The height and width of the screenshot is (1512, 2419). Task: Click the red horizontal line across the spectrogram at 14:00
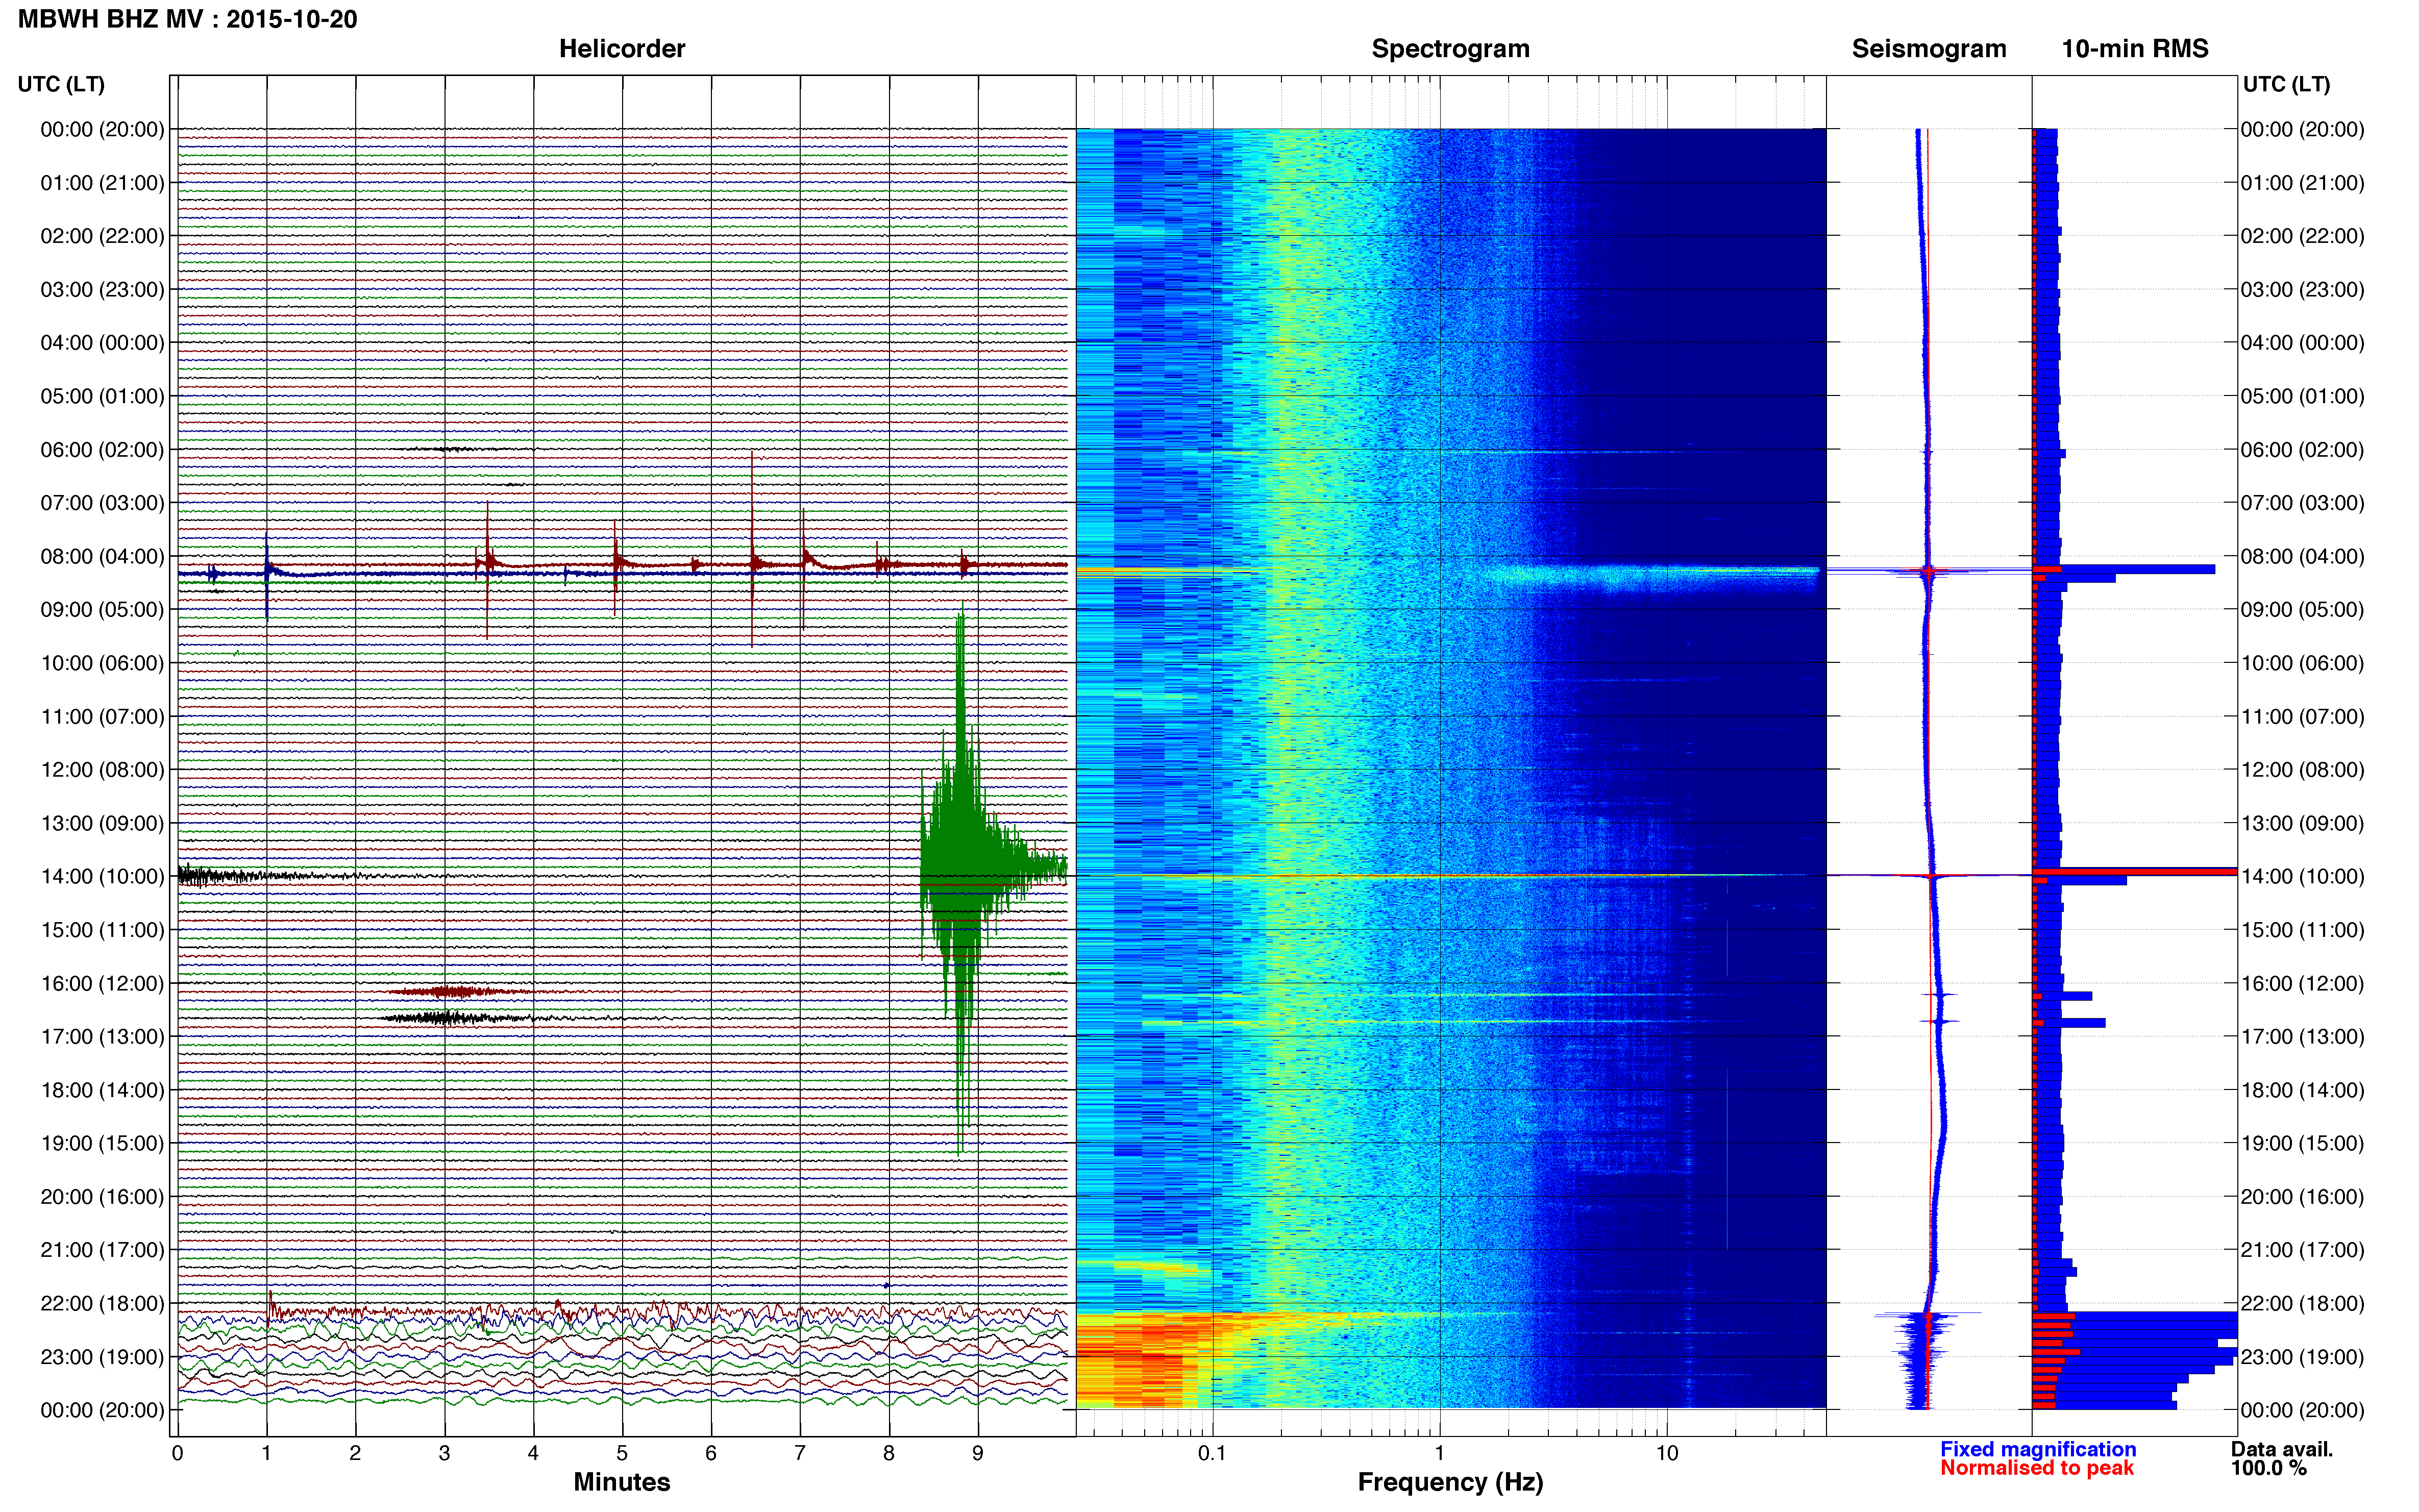(x=1450, y=876)
